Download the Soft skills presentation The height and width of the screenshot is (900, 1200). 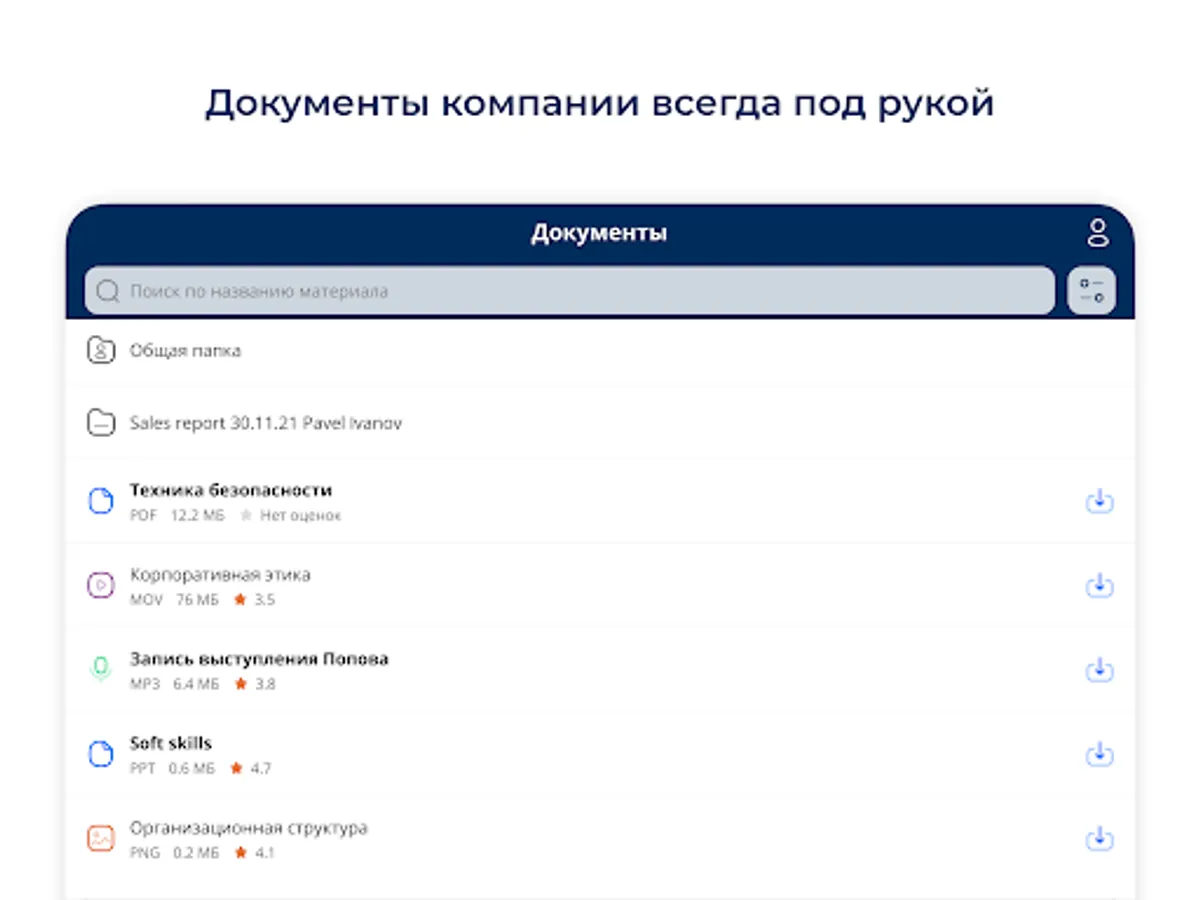1100,754
